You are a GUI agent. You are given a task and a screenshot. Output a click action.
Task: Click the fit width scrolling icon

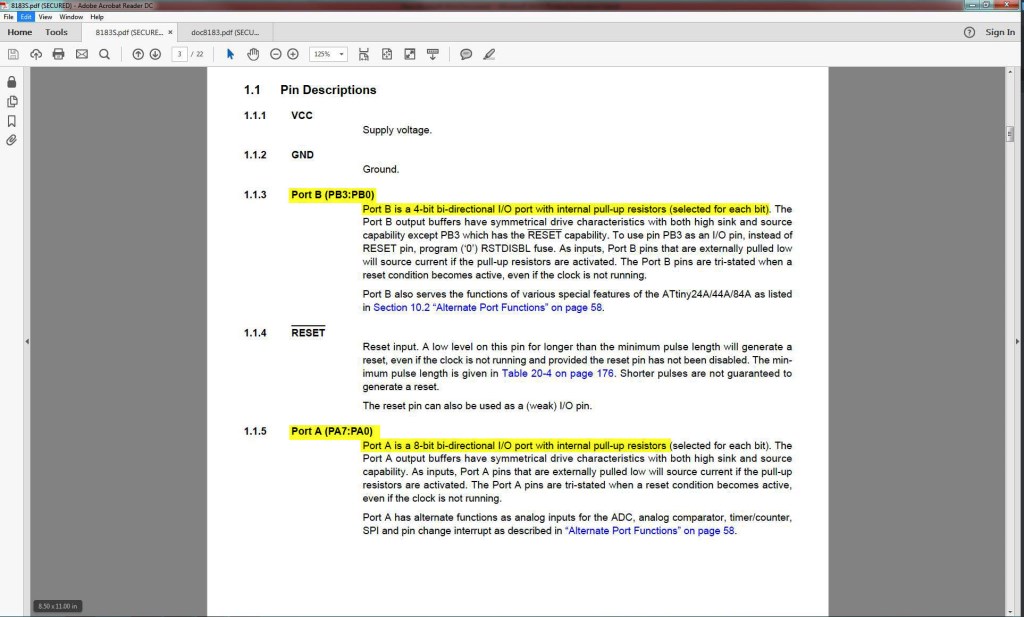(x=364, y=54)
